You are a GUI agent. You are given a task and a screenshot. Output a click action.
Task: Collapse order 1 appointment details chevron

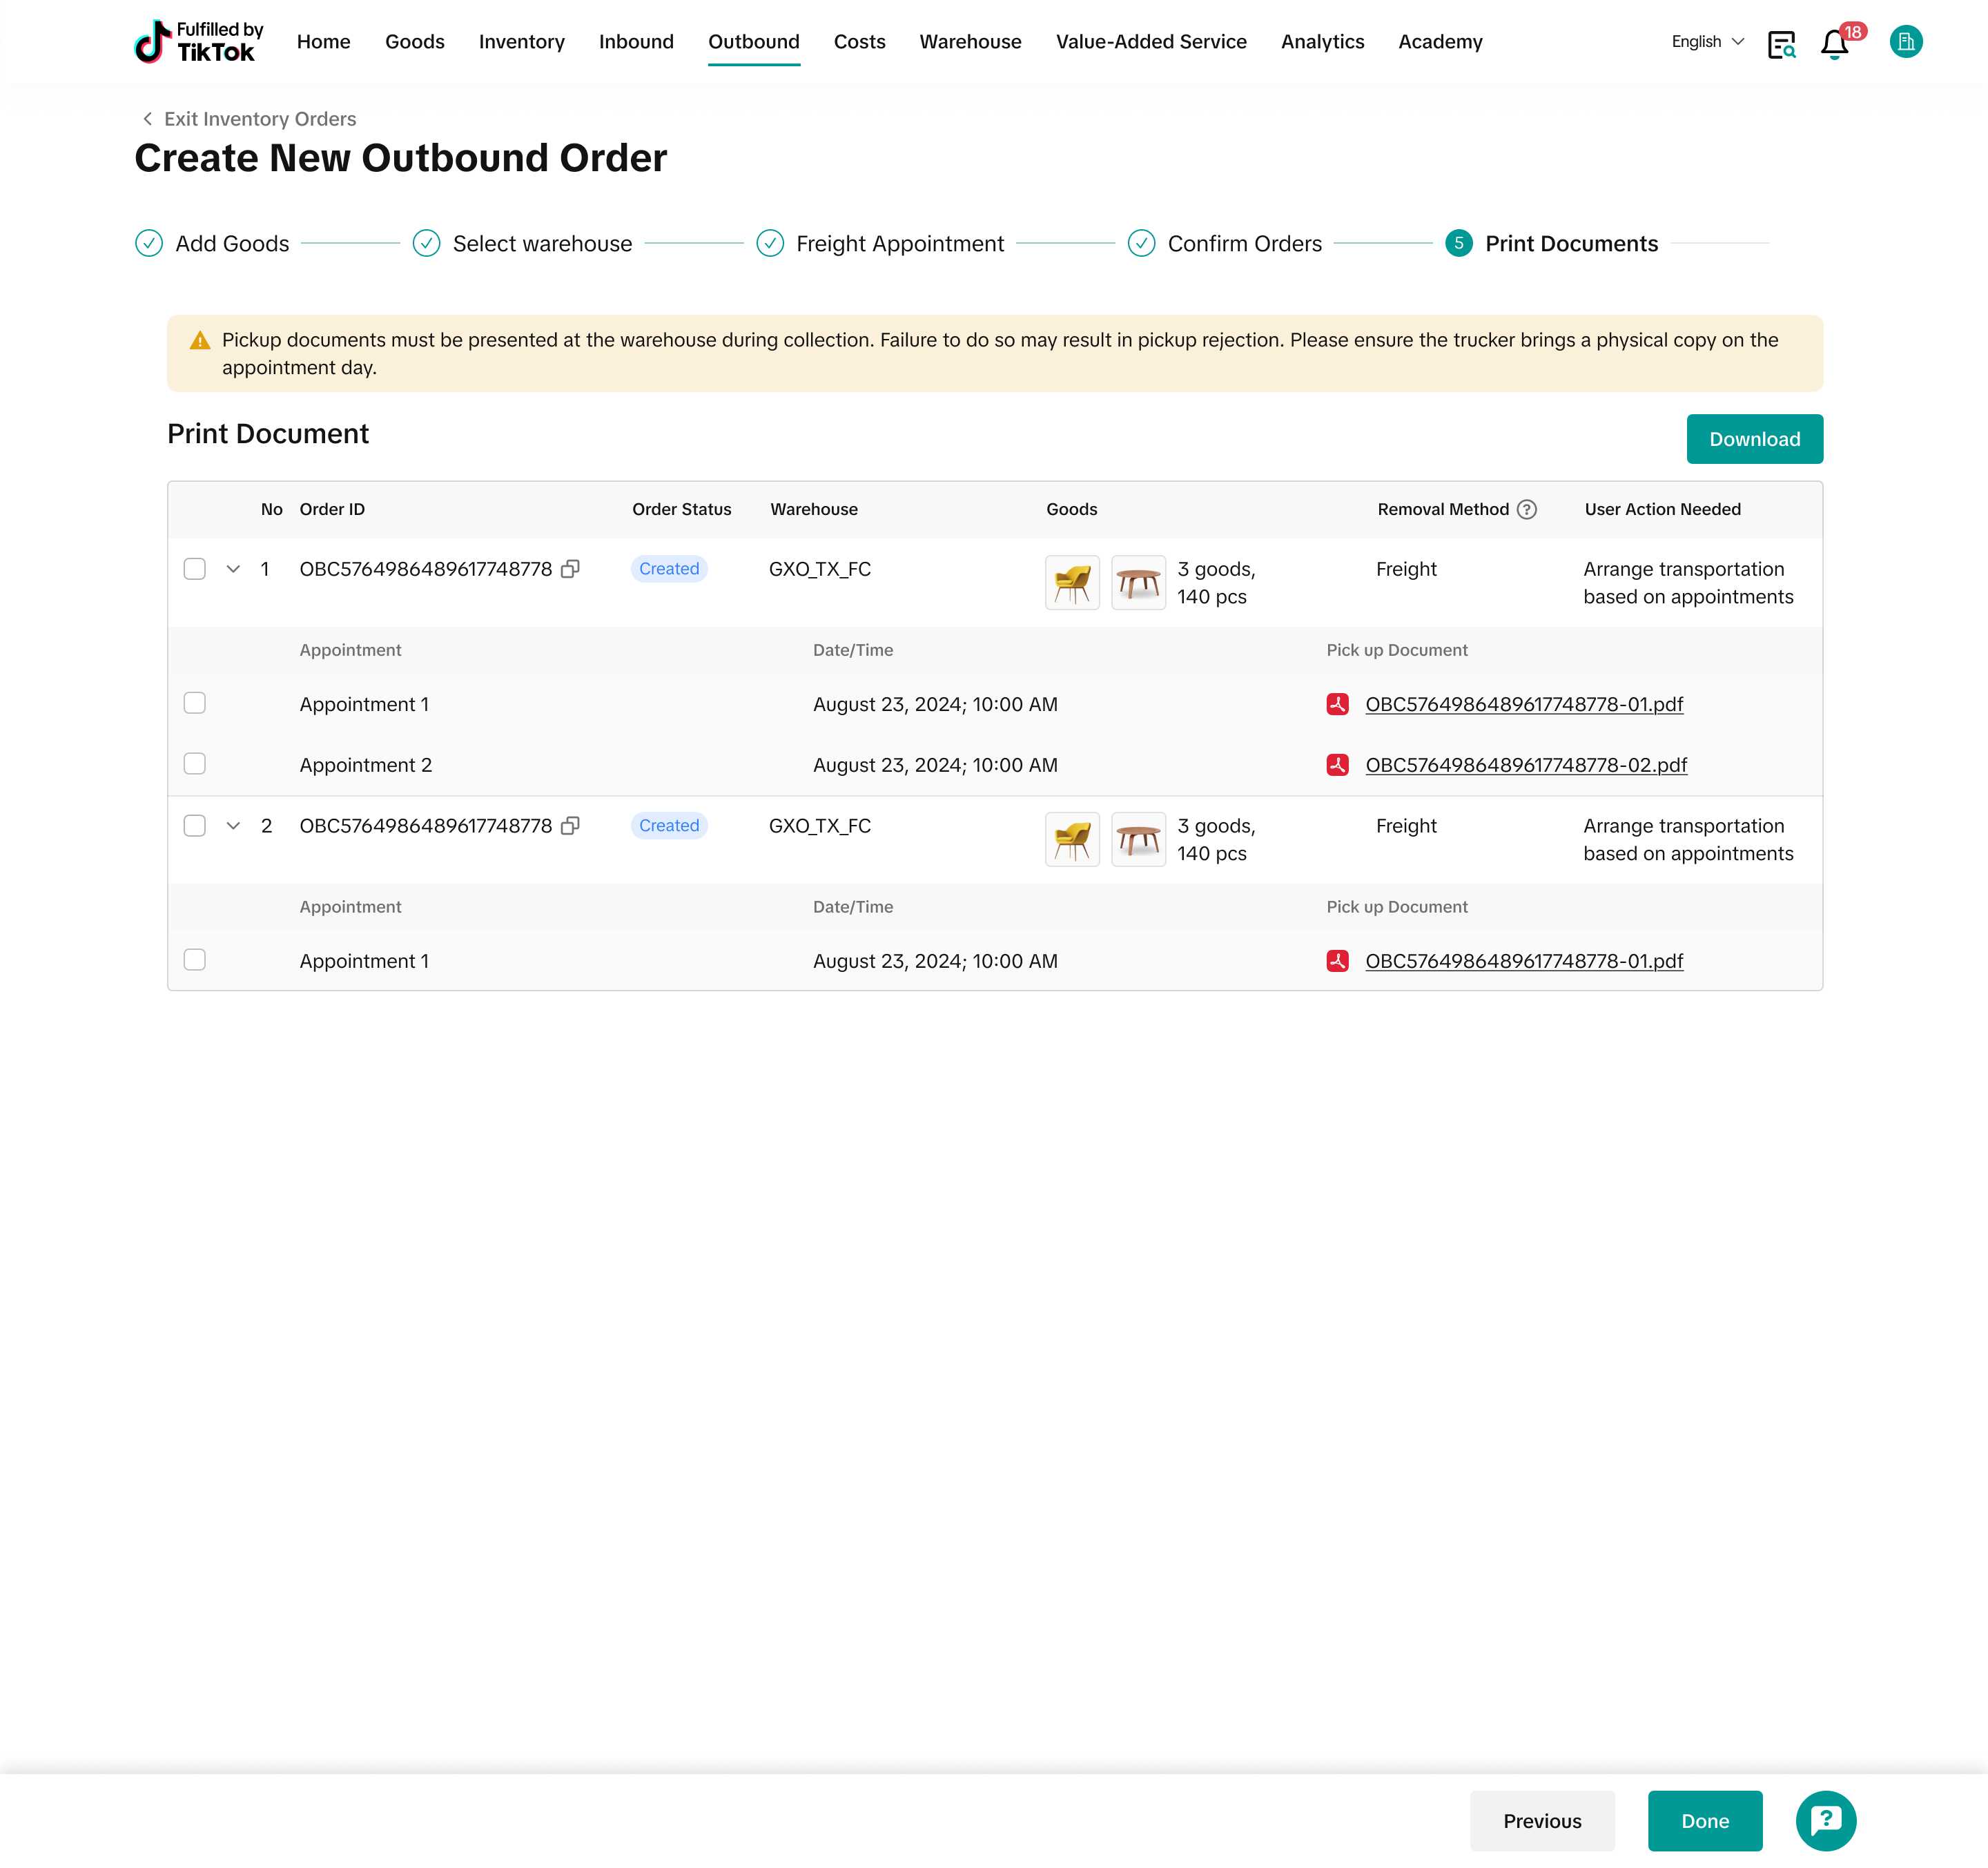coord(233,569)
